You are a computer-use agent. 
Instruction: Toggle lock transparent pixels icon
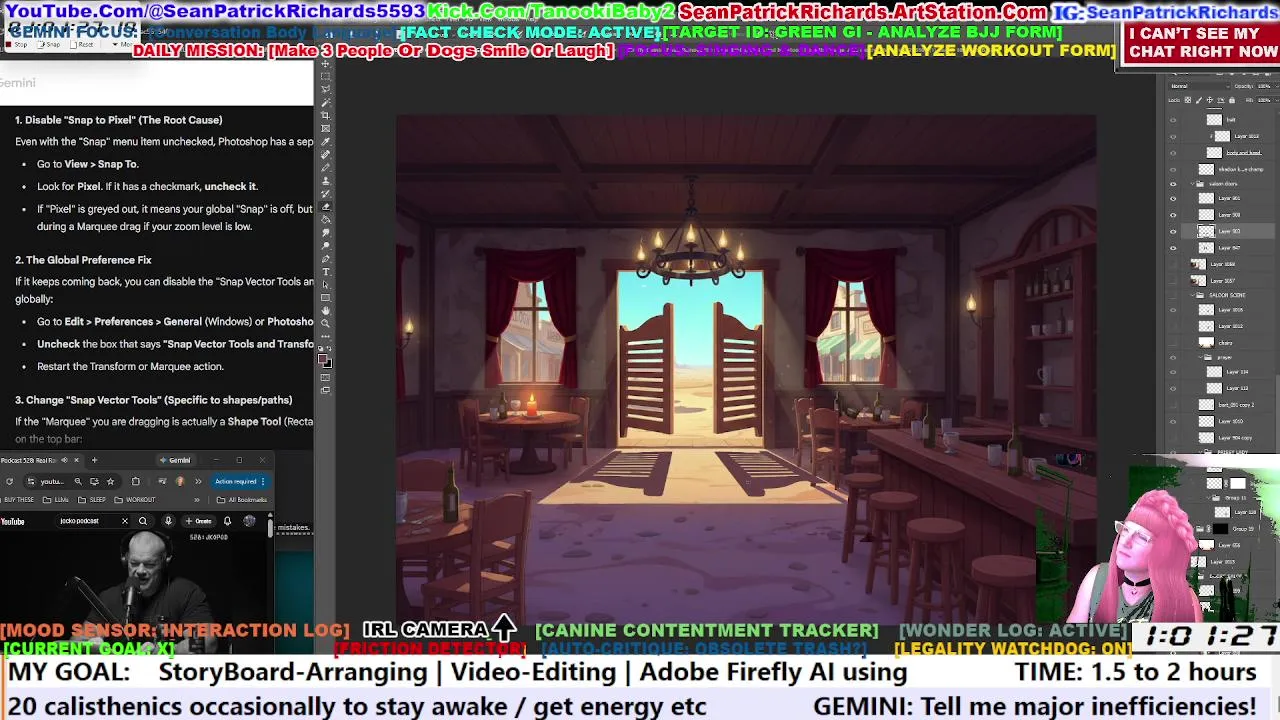1187,100
